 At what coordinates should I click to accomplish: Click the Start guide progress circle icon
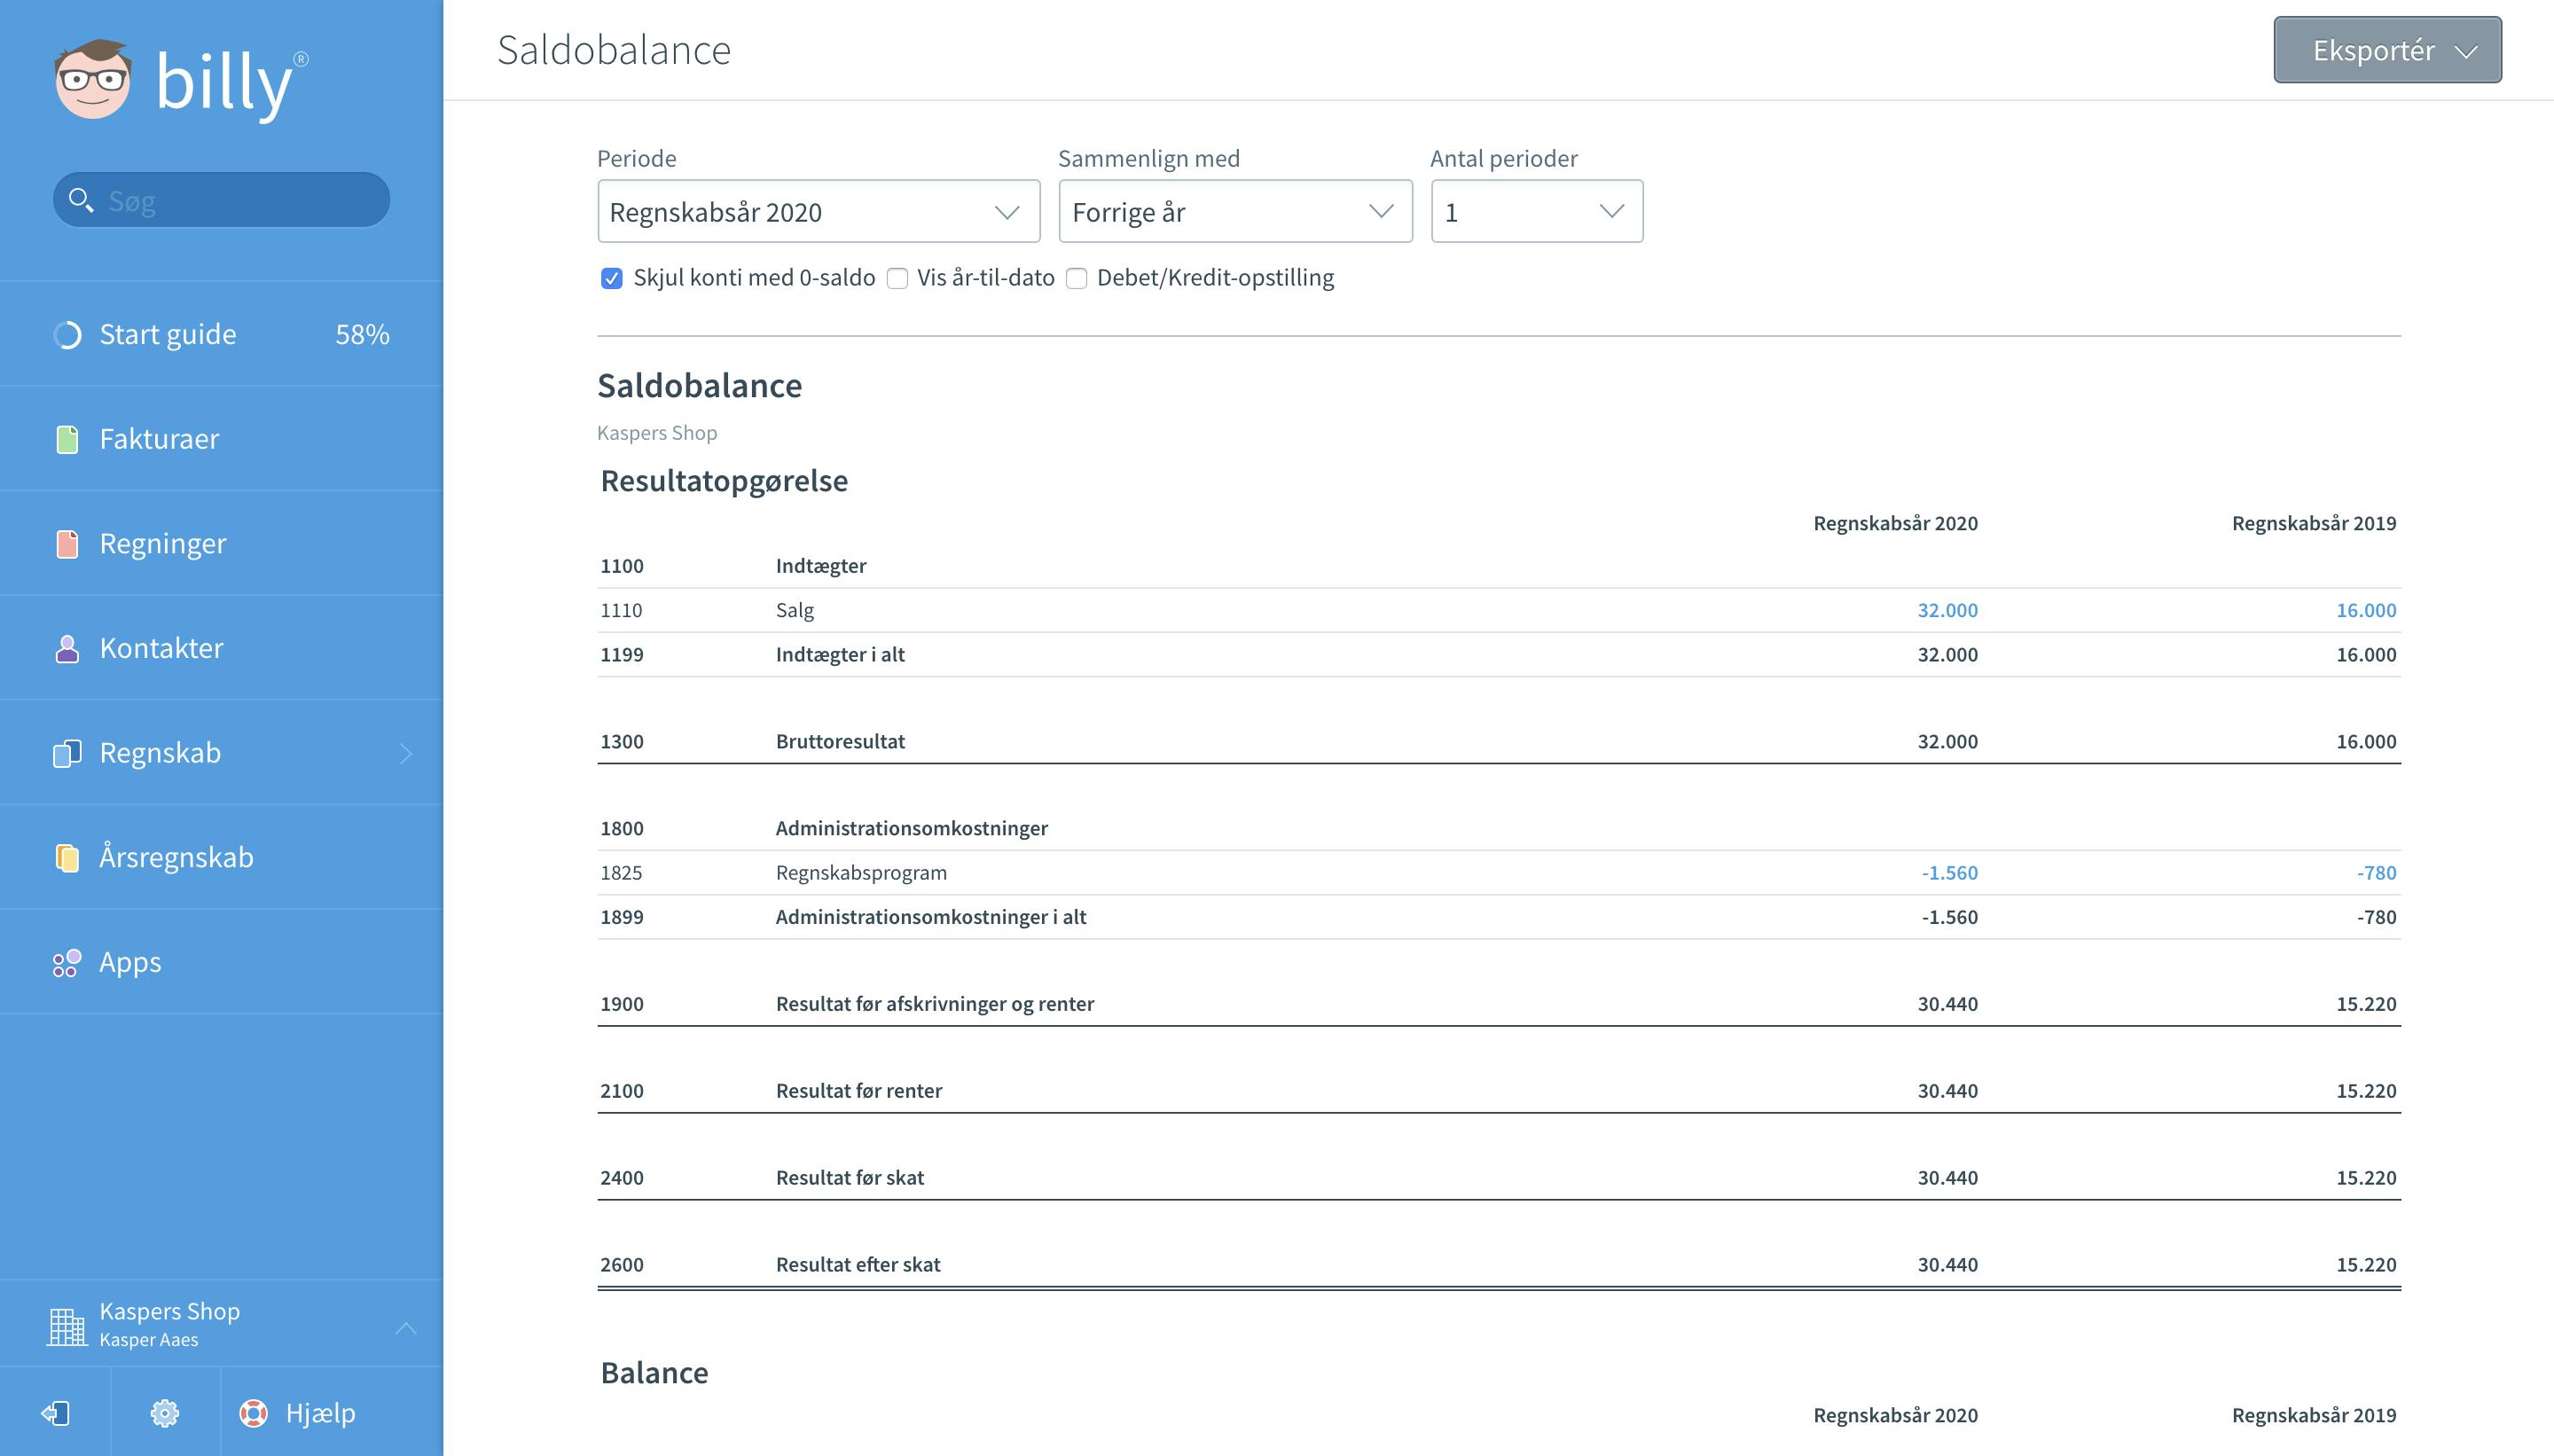coord(67,335)
